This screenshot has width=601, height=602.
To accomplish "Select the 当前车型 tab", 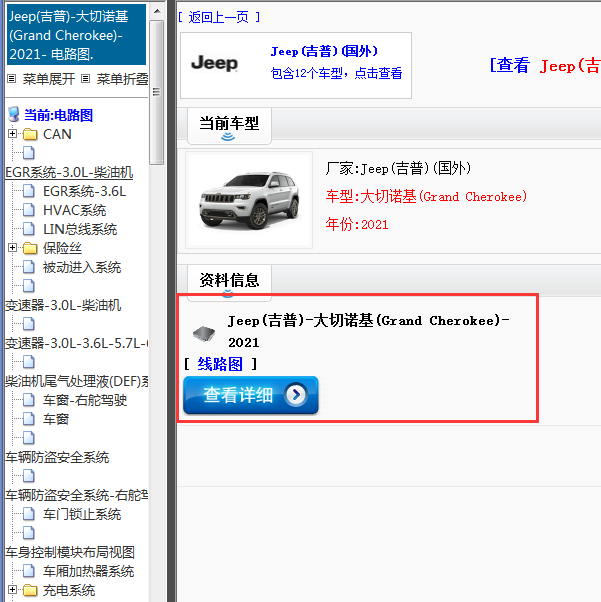I will [x=229, y=126].
